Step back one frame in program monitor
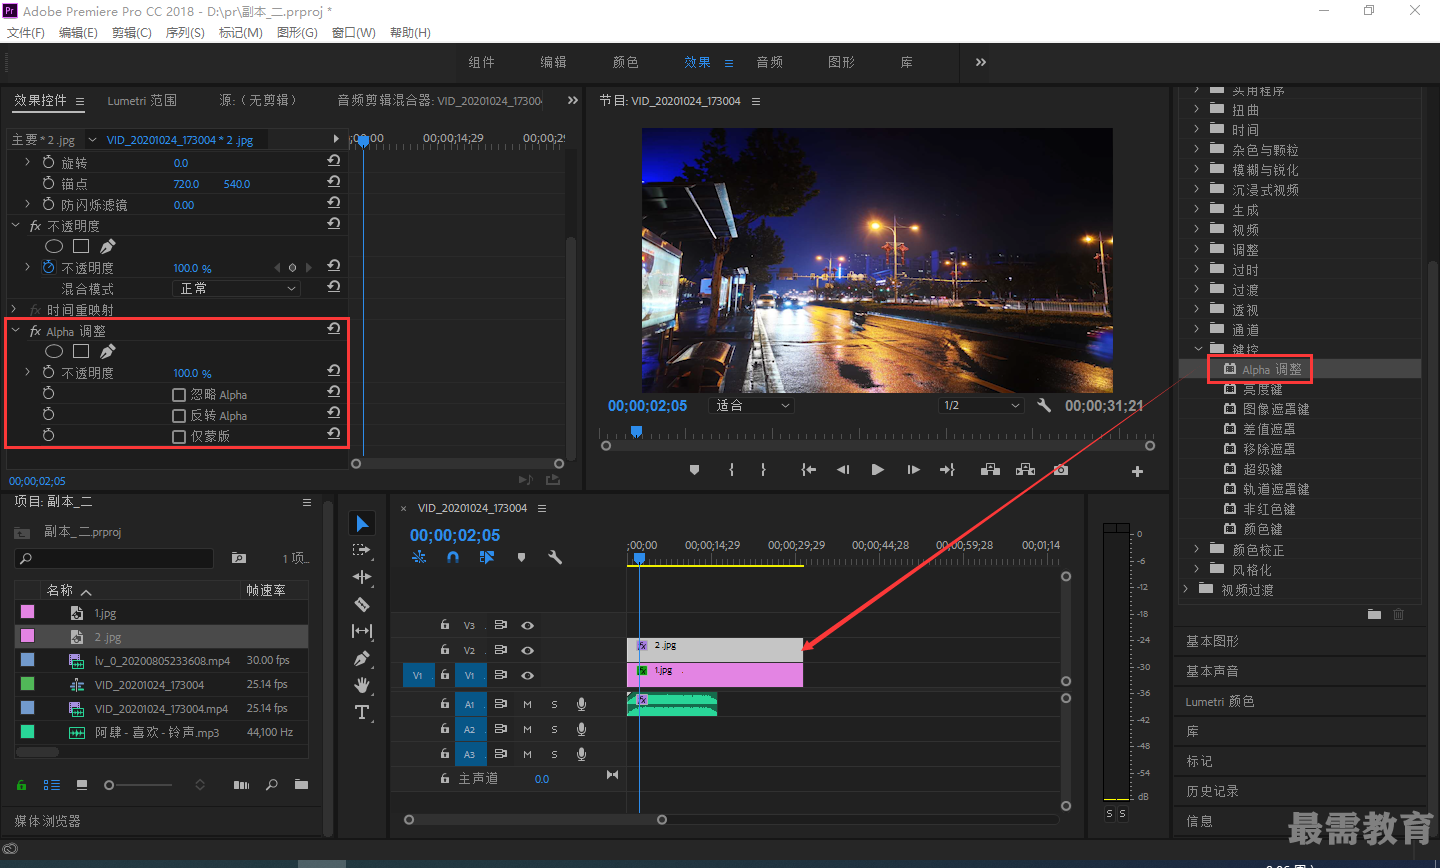 click(x=843, y=470)
